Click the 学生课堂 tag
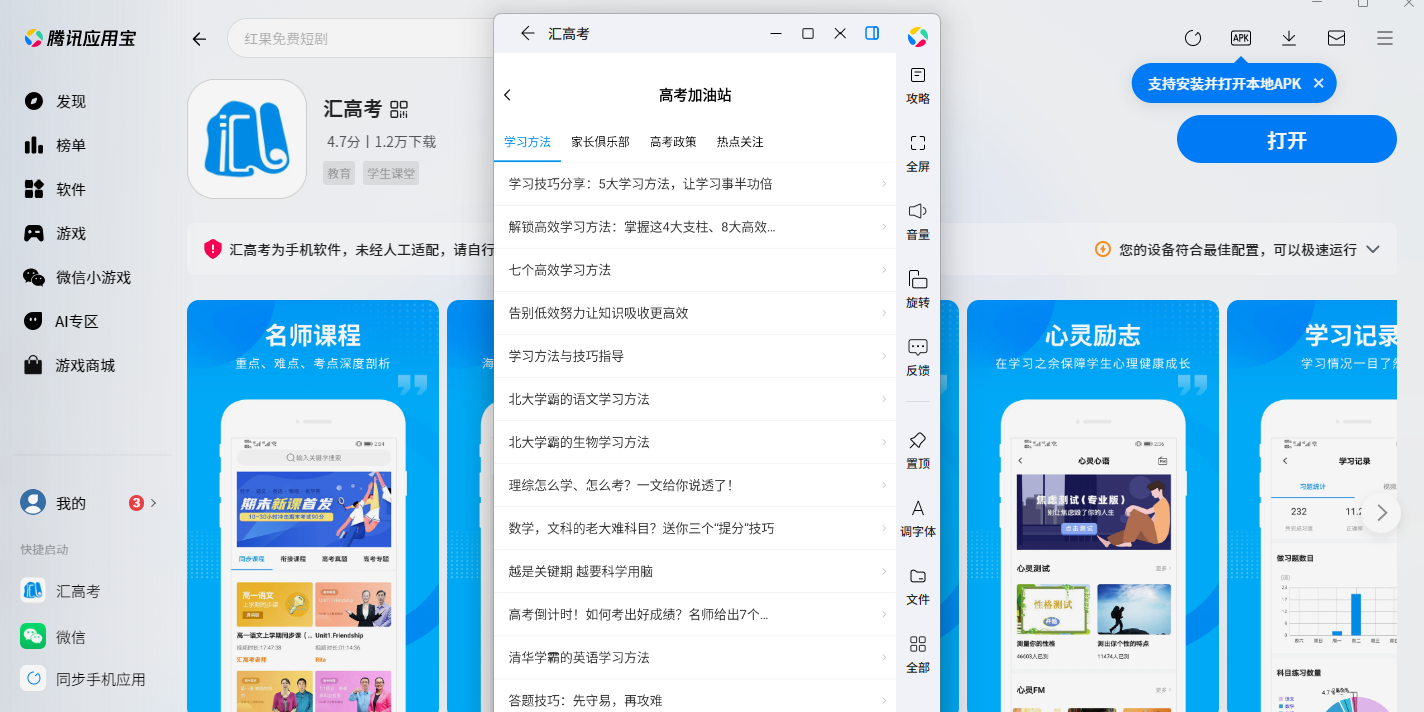The image size is (1424, 712). point(391,173)
